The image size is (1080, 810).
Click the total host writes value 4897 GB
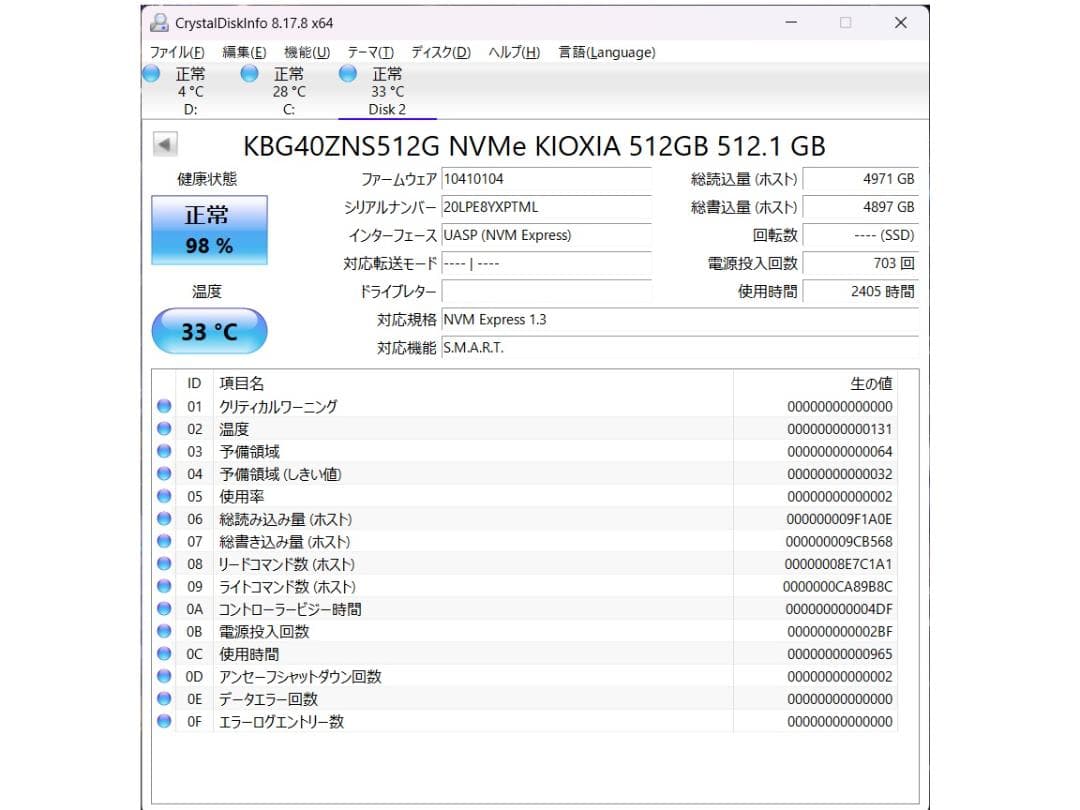861,207
